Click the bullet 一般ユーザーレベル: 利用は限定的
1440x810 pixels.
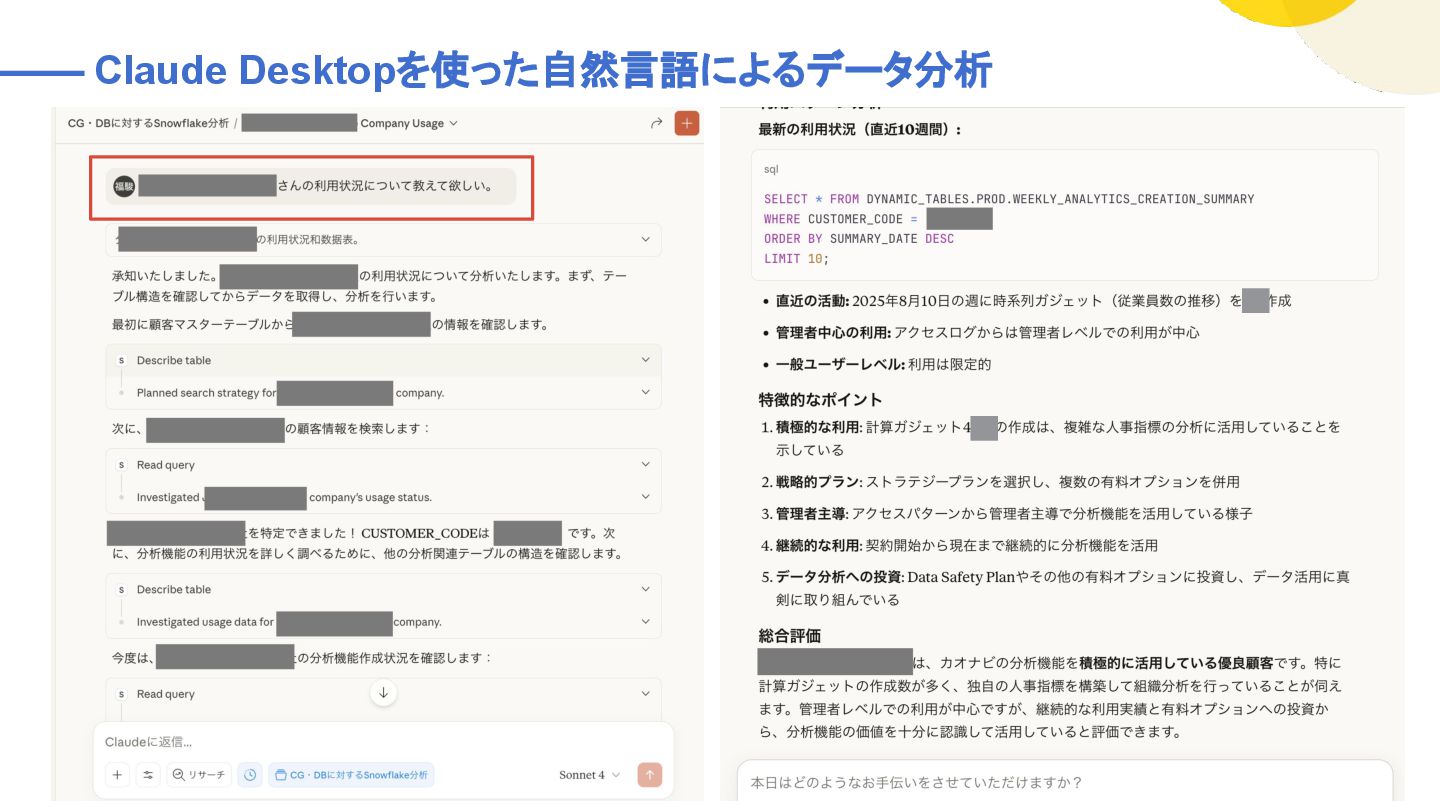tap(883, 364)
